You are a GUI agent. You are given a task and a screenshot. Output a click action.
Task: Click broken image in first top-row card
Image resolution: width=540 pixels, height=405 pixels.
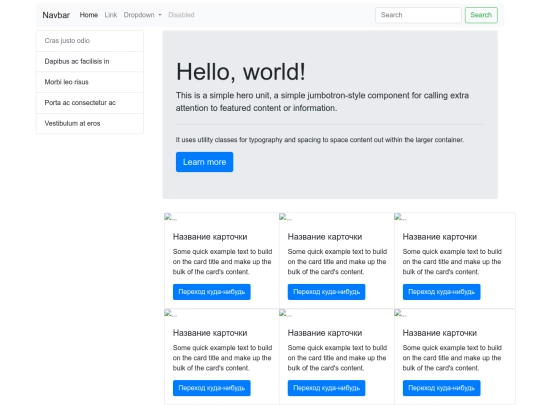[x=170, y=217]
